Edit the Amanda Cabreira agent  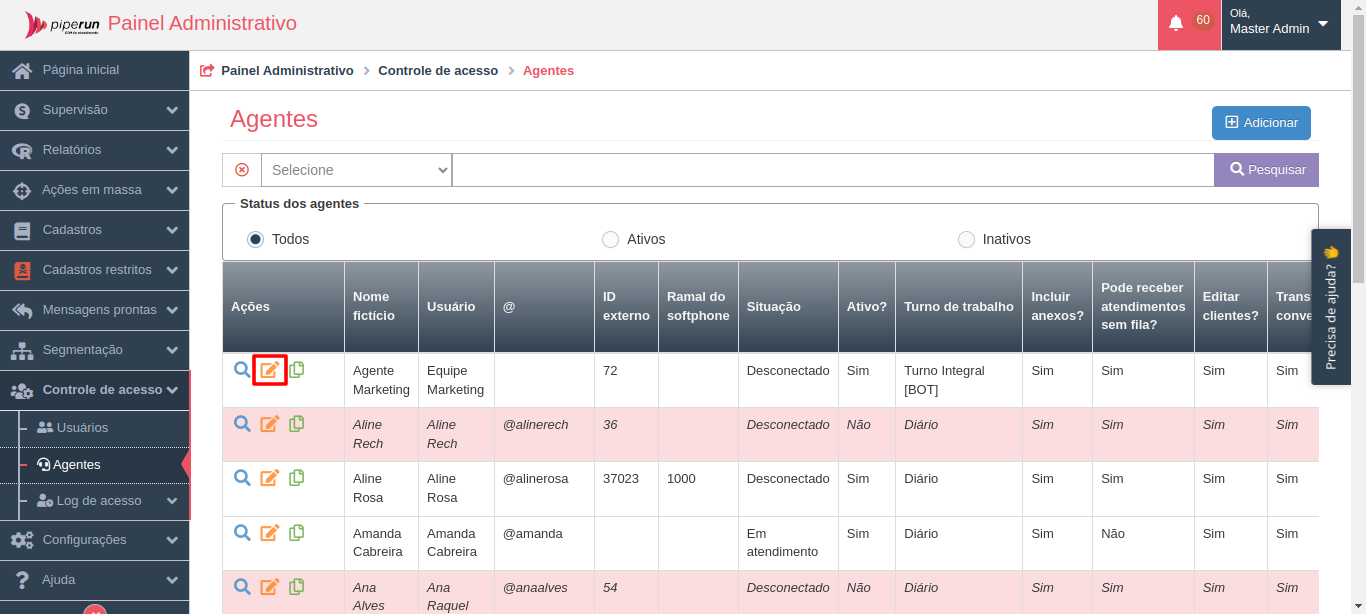pos(270,533)
